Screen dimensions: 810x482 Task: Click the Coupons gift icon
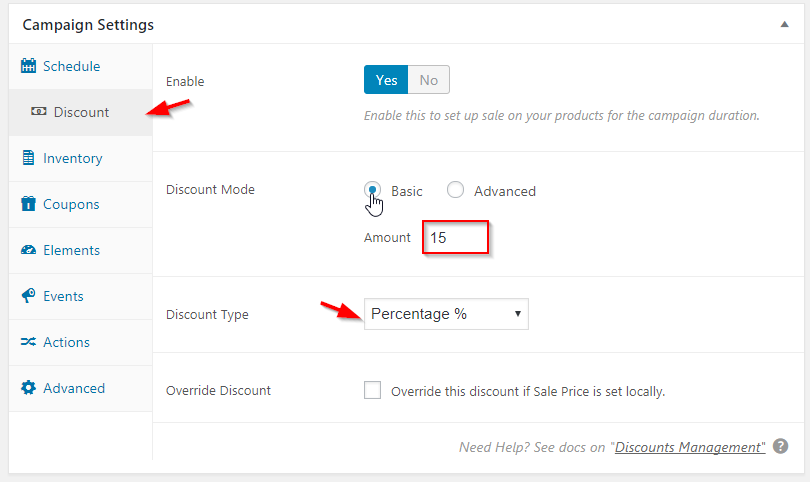pyautogui.click(x=28, y=204)
